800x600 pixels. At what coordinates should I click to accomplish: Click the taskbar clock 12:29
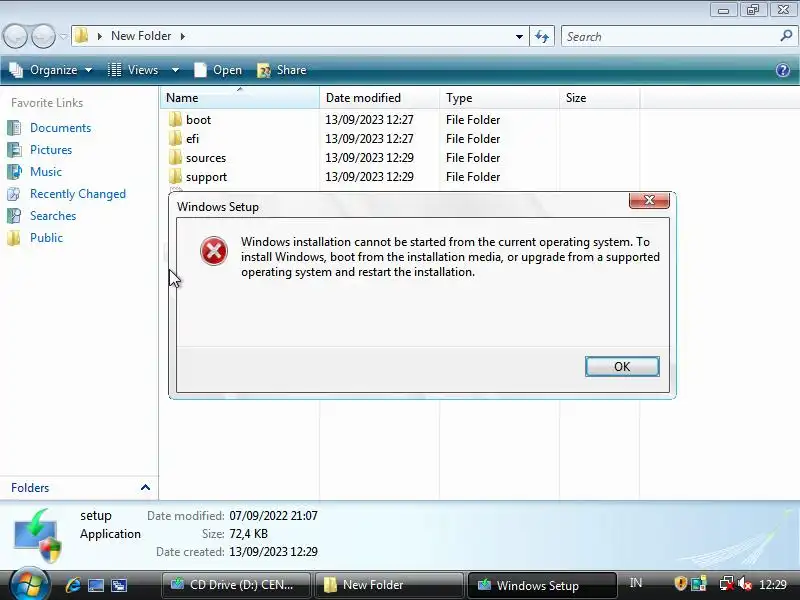pos(772,584)
